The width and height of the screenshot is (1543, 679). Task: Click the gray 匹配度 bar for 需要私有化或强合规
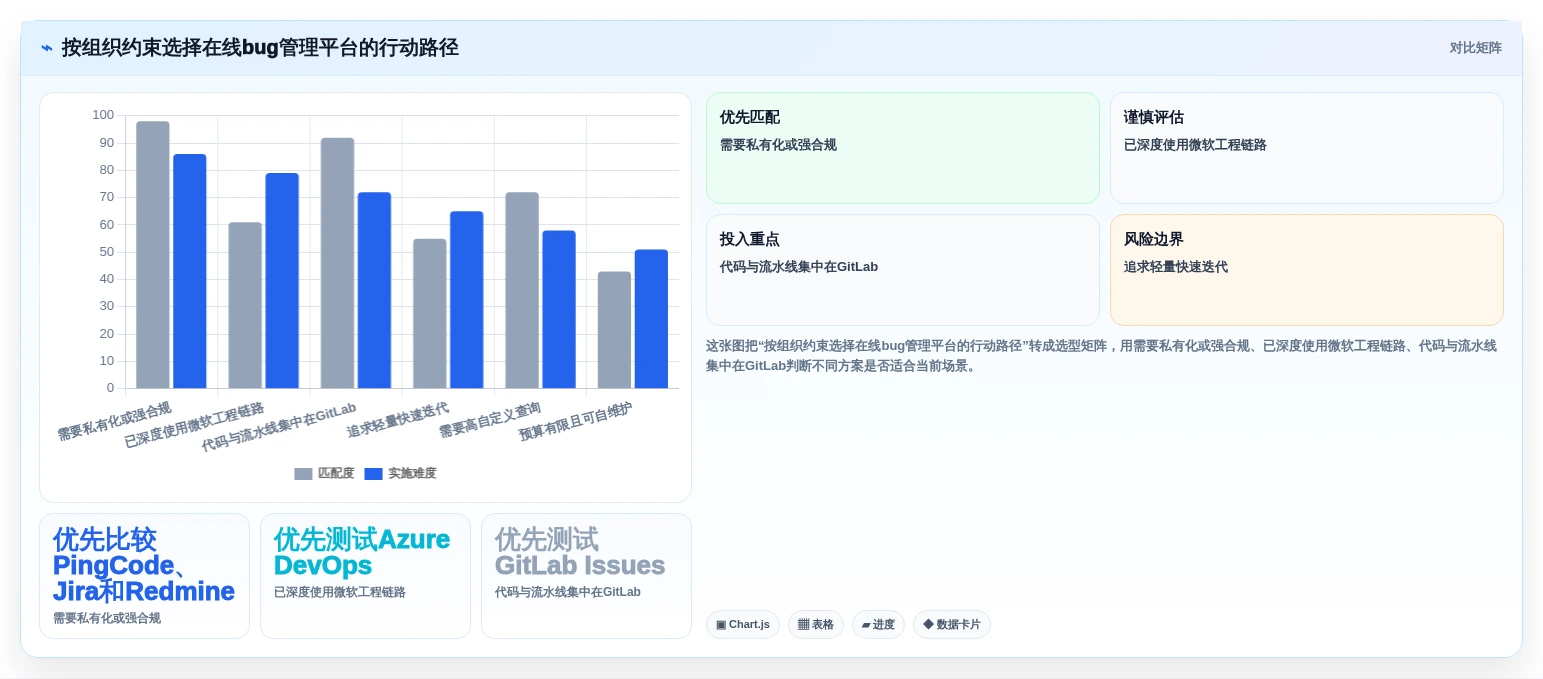(x=153, y=255)
